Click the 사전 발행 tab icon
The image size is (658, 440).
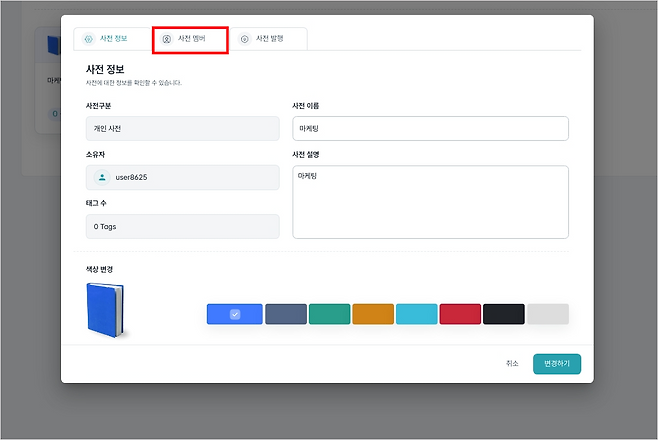coord(245,39)
